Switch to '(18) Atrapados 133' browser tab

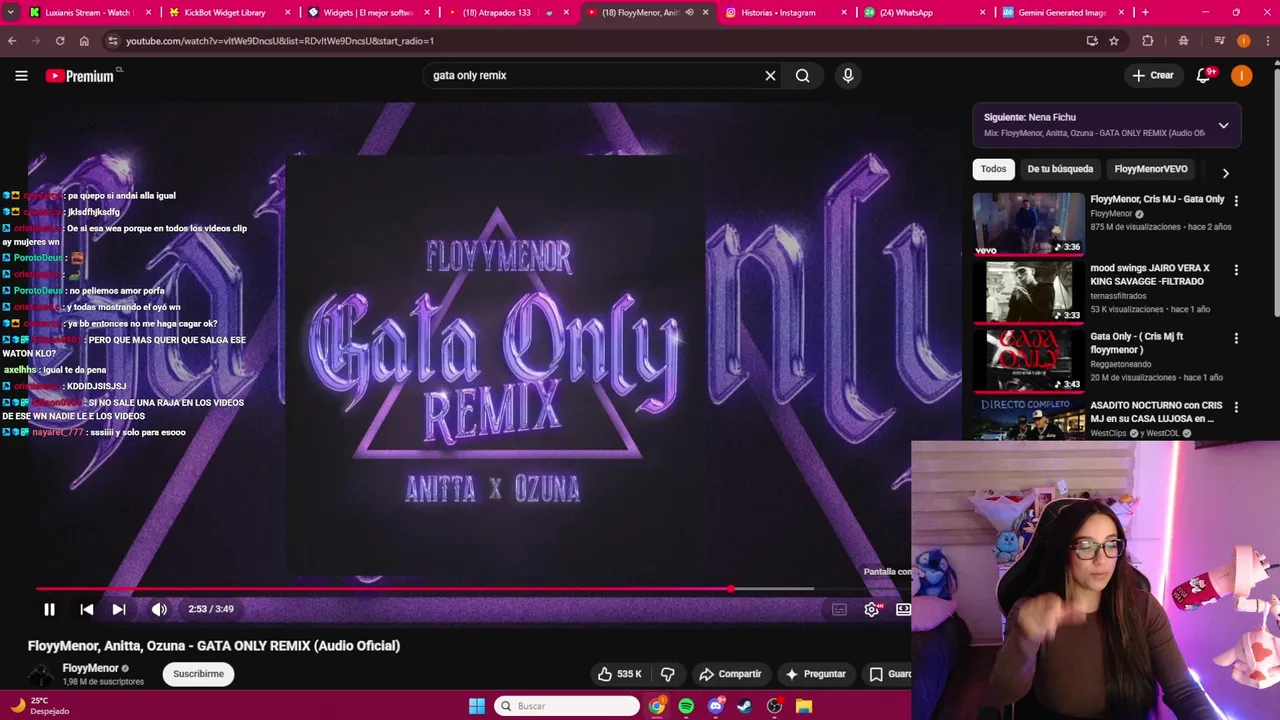[505, 12]
